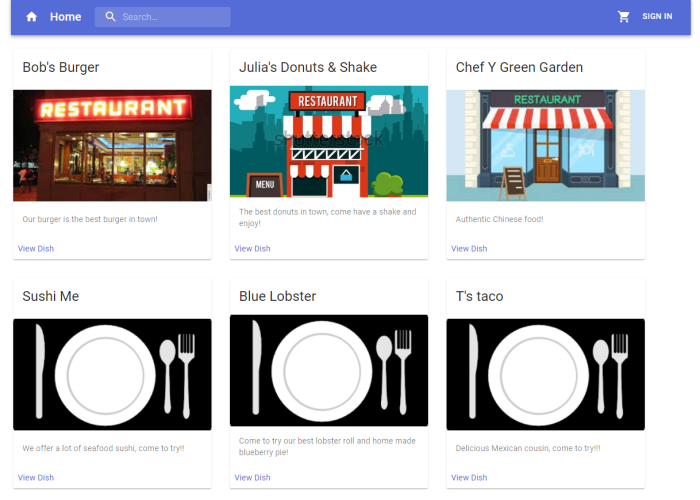
Task: Click Bob's Burger neon restaurant photo
Action: tap(112, 146)
